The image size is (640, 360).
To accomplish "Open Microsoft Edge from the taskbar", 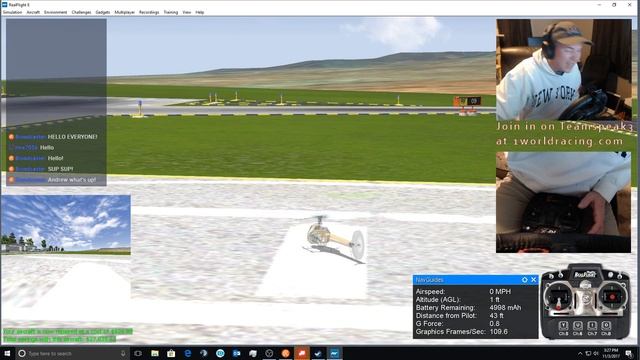I will (188, 353).
